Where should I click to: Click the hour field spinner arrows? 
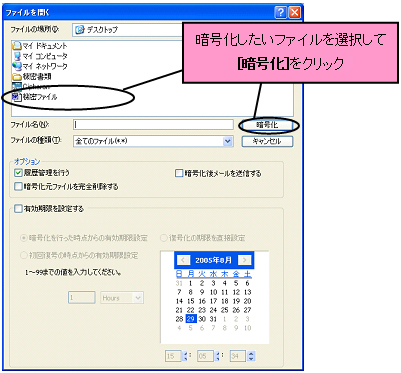coord(185,356)
